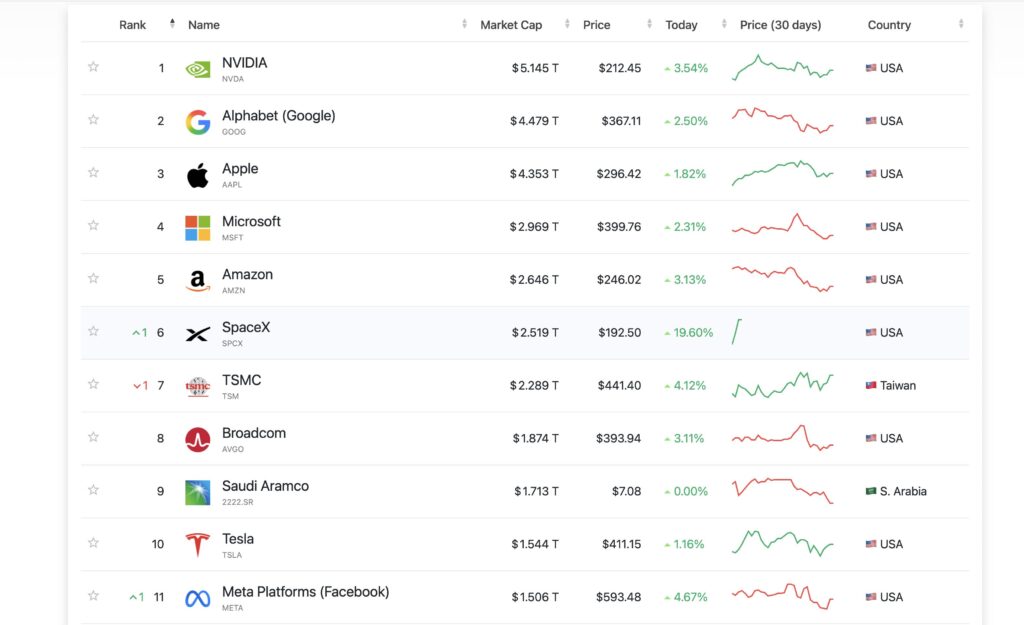Click Tesla's 30-day price sparkline
The image size is (1024, 625).
click(782, 543)
